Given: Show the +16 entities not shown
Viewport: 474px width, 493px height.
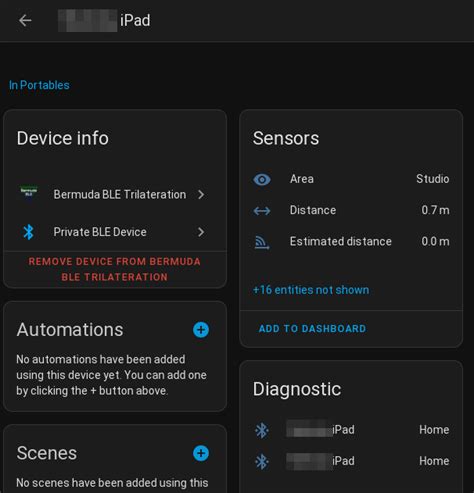Looking at the screenshot, I should (311, 290).
